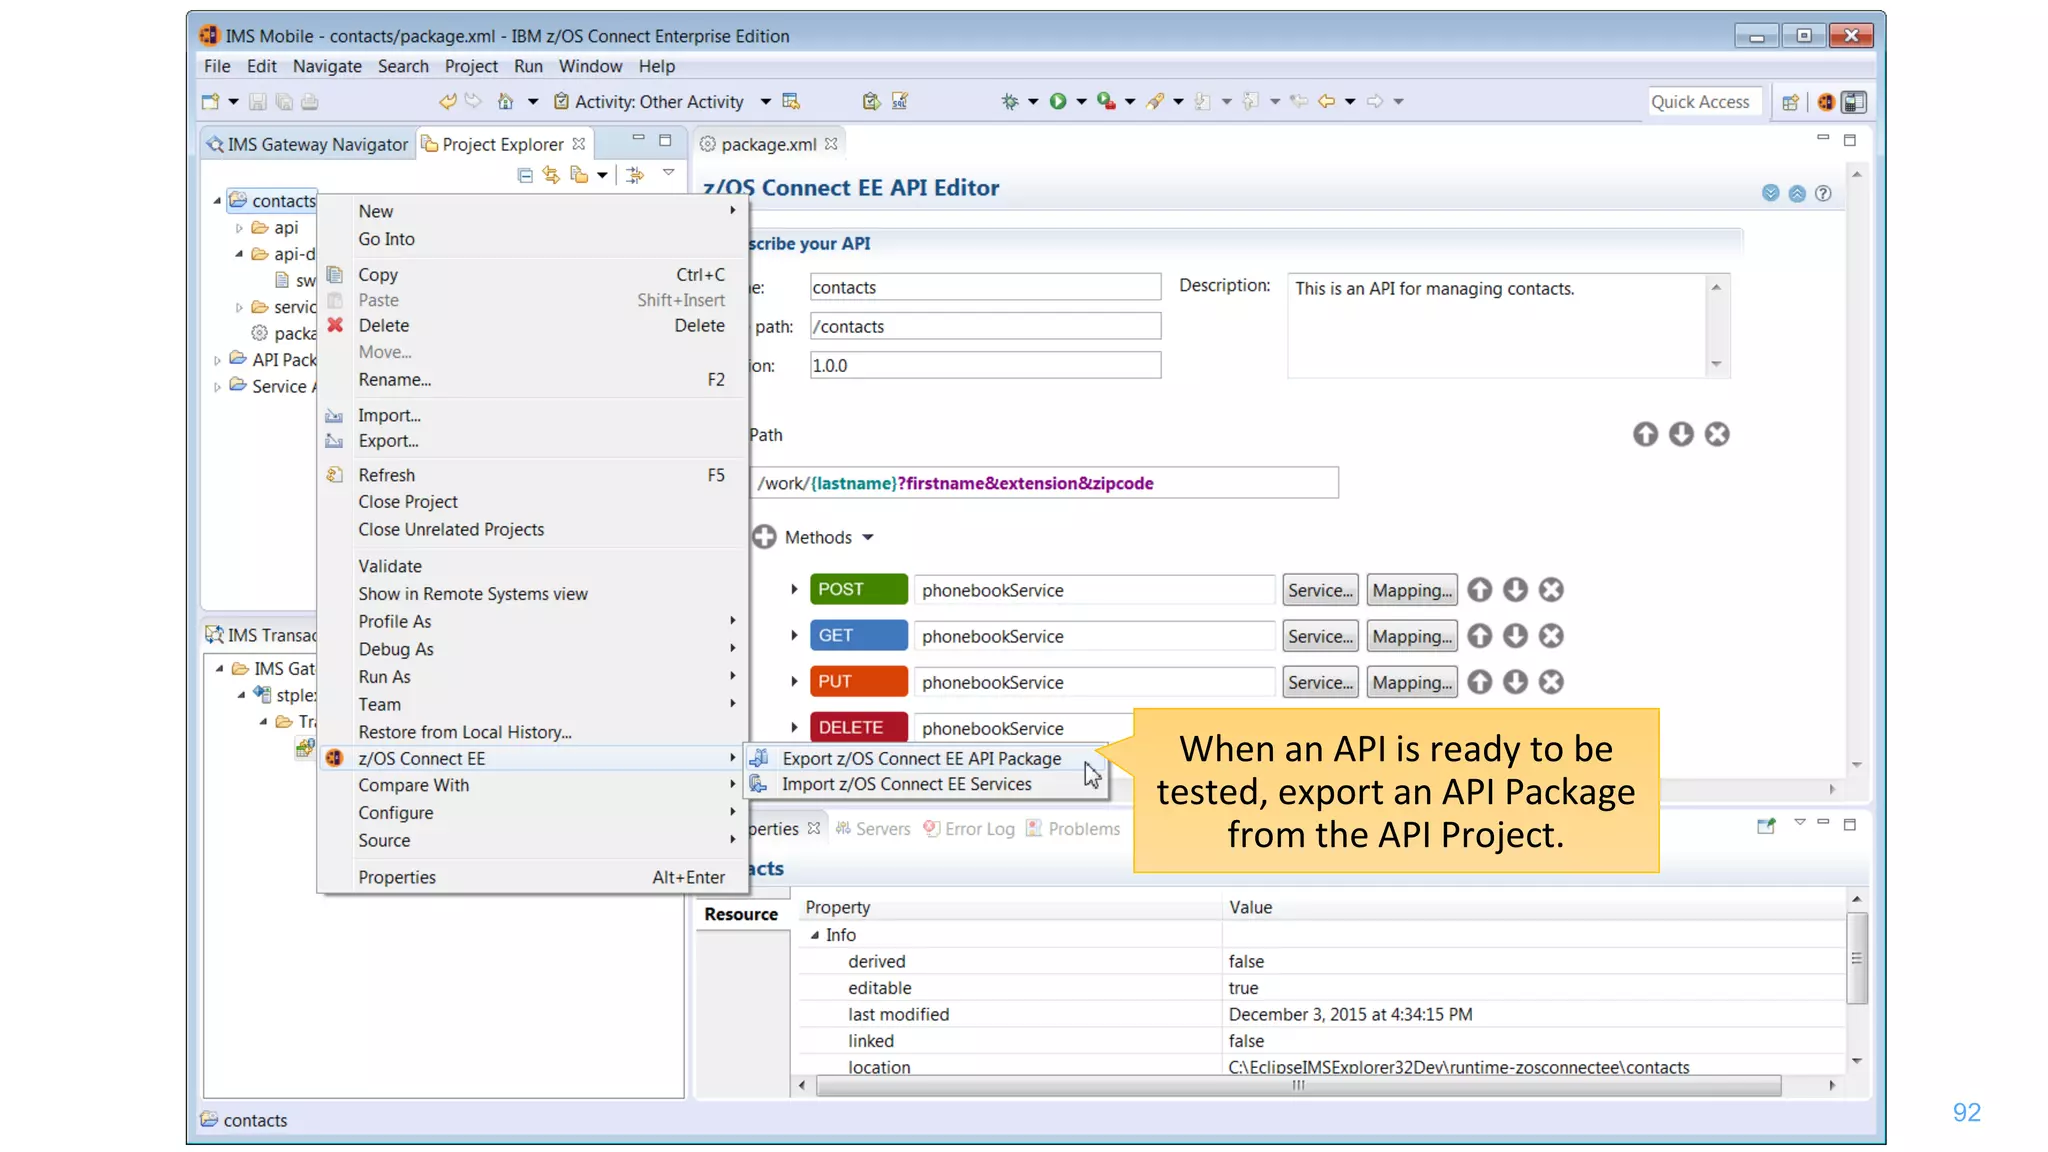
Task: Click the Print icon in the toolbar
Action: pos(310,102)
